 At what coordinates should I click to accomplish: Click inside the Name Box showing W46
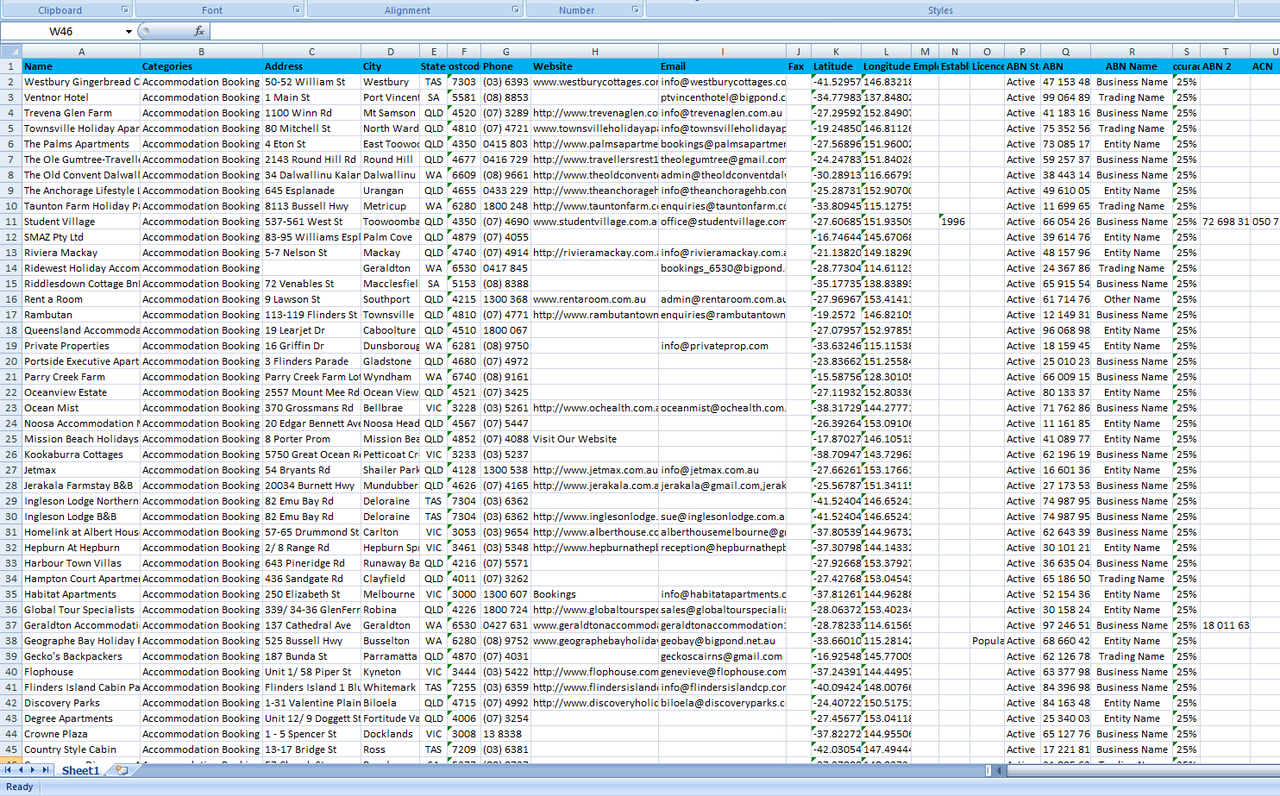tap(62, 32)
